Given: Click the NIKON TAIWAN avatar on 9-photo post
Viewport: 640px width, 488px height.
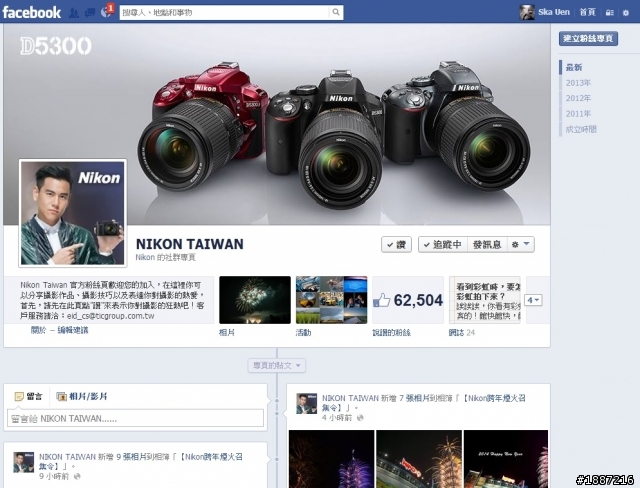Looking at the screenshot, I should tap(24, 462).
